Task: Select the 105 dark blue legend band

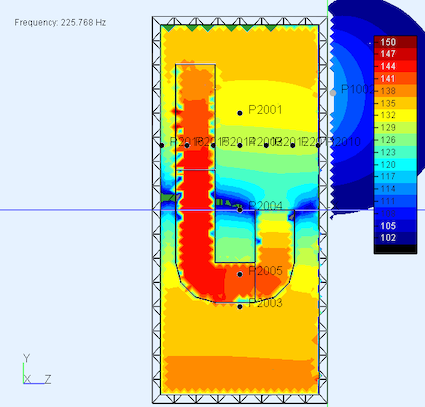Action: (396, 226)
